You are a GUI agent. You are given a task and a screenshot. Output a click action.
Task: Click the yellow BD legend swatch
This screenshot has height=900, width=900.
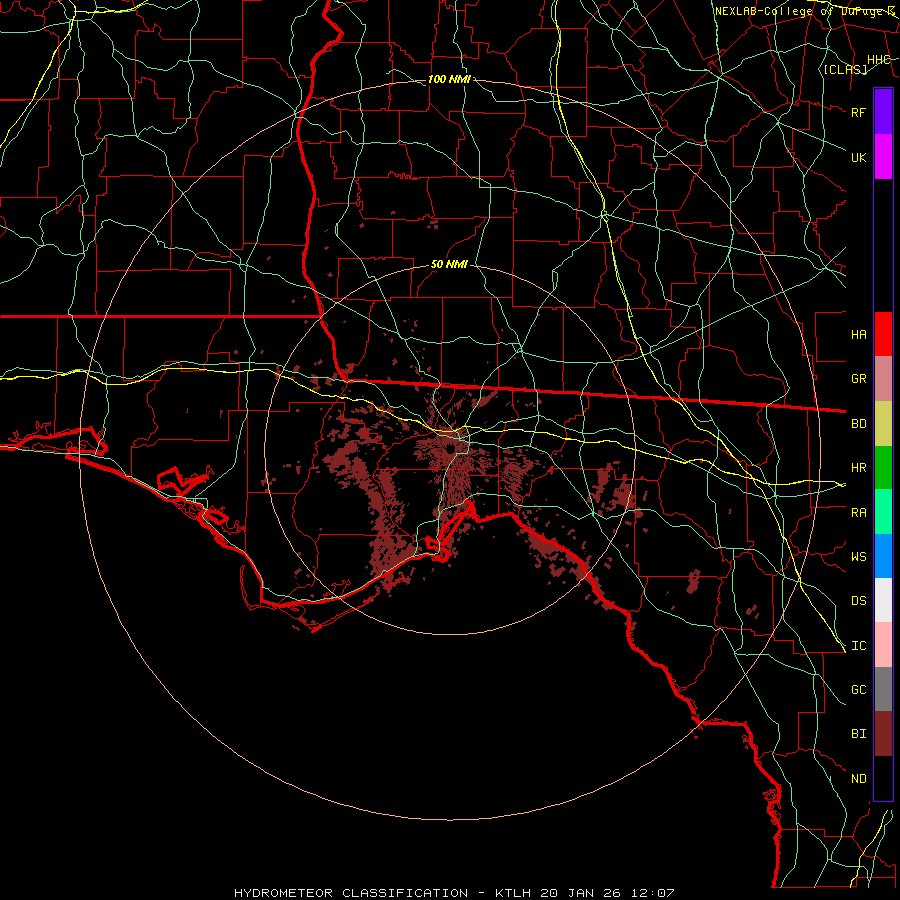pyautogui.click(x=883, y=424)
